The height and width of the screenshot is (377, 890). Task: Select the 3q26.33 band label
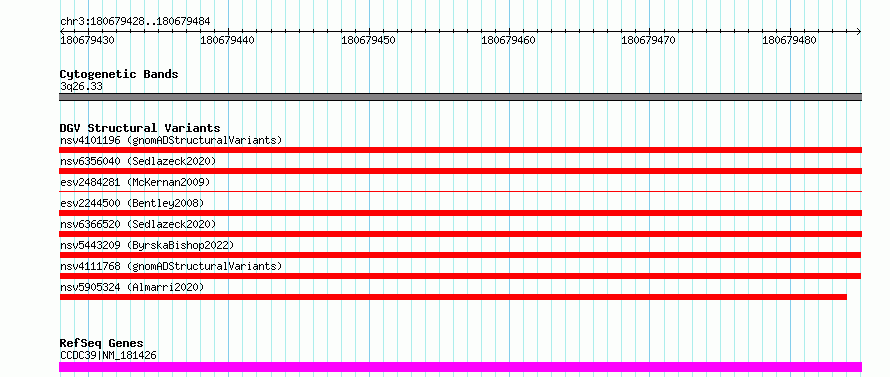(81, 87)
